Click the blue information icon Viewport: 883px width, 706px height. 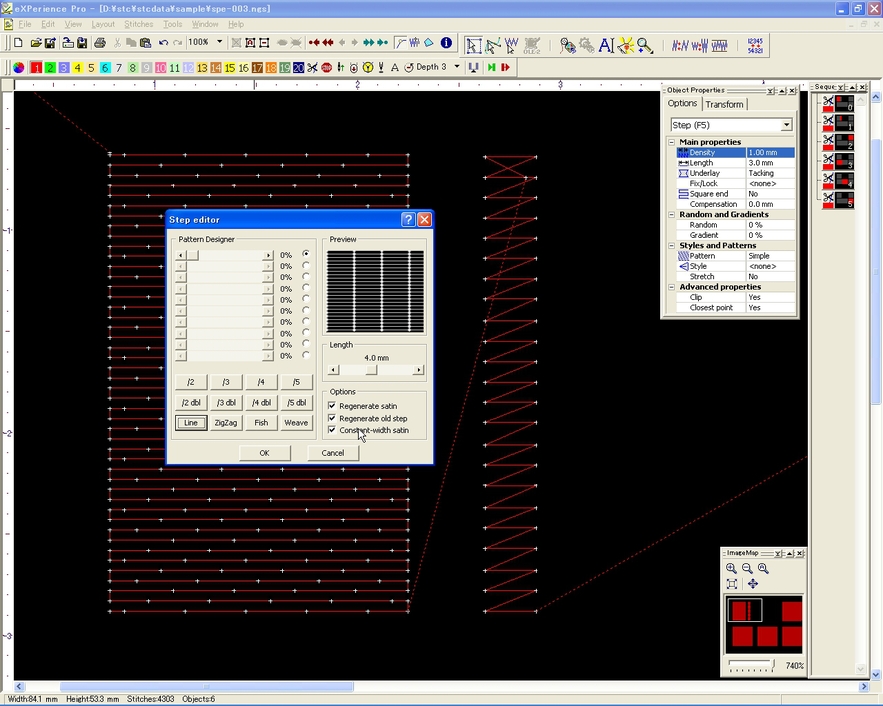446,43
